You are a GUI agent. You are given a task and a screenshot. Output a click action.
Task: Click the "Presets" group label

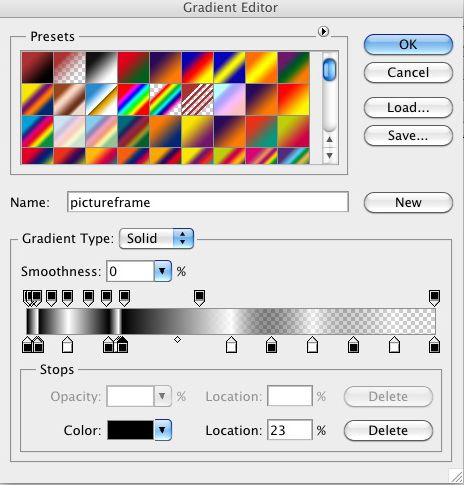click(x=52, y=37)
